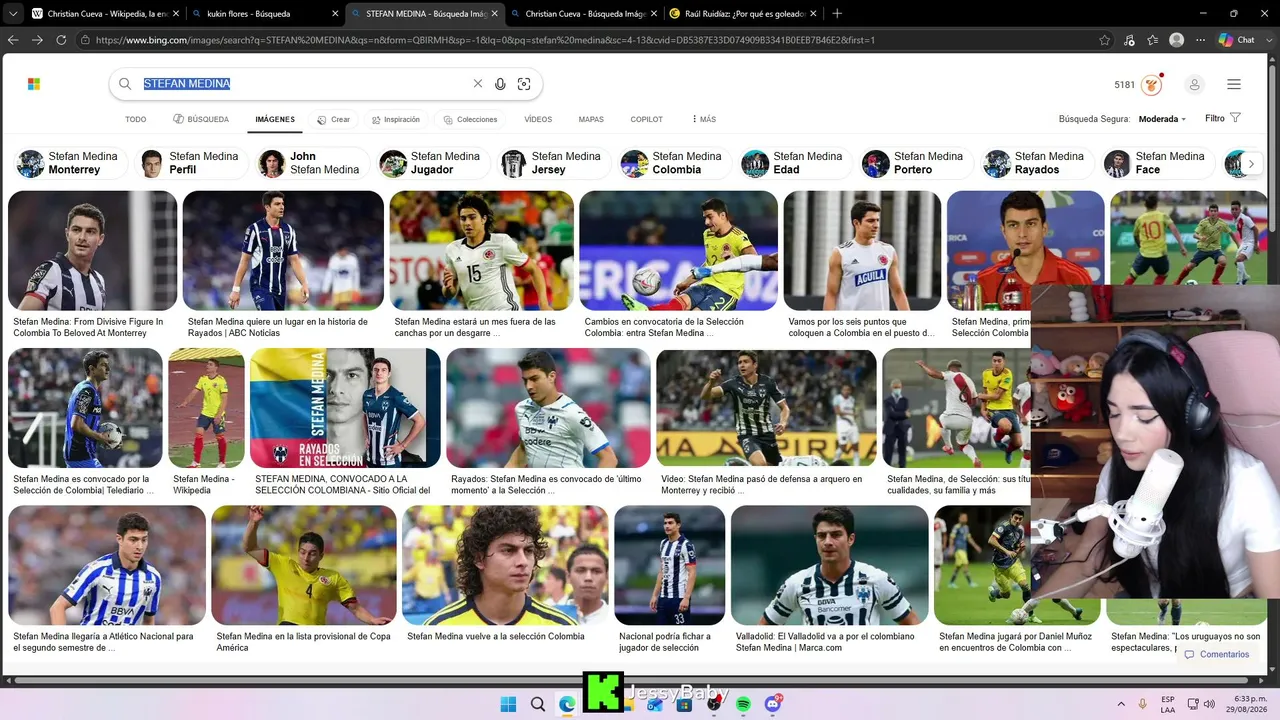Click the STEFAN MEDINA search text field
Screen dimensions: 1280x720
[x=304, y=84]
